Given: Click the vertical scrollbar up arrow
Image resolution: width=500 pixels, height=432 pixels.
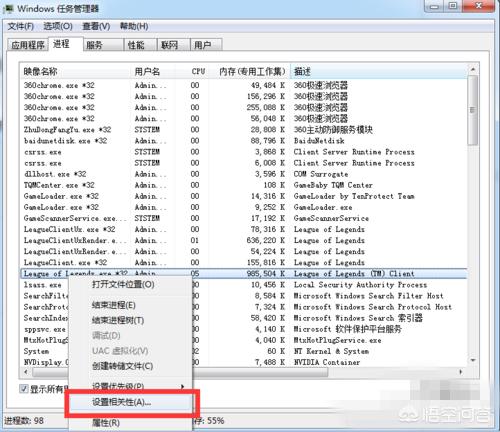Looking at the screenshot, I should pos(472,70).
